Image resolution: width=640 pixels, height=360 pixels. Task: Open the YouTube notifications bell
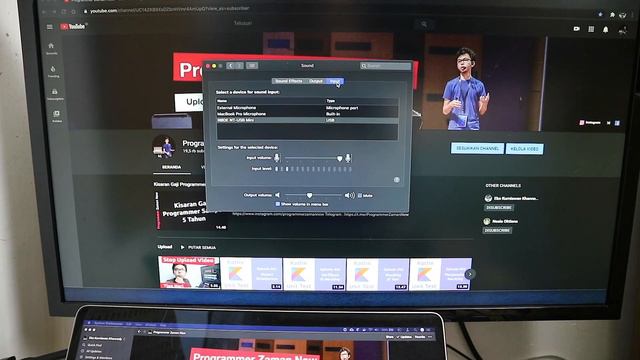point(606,29)
